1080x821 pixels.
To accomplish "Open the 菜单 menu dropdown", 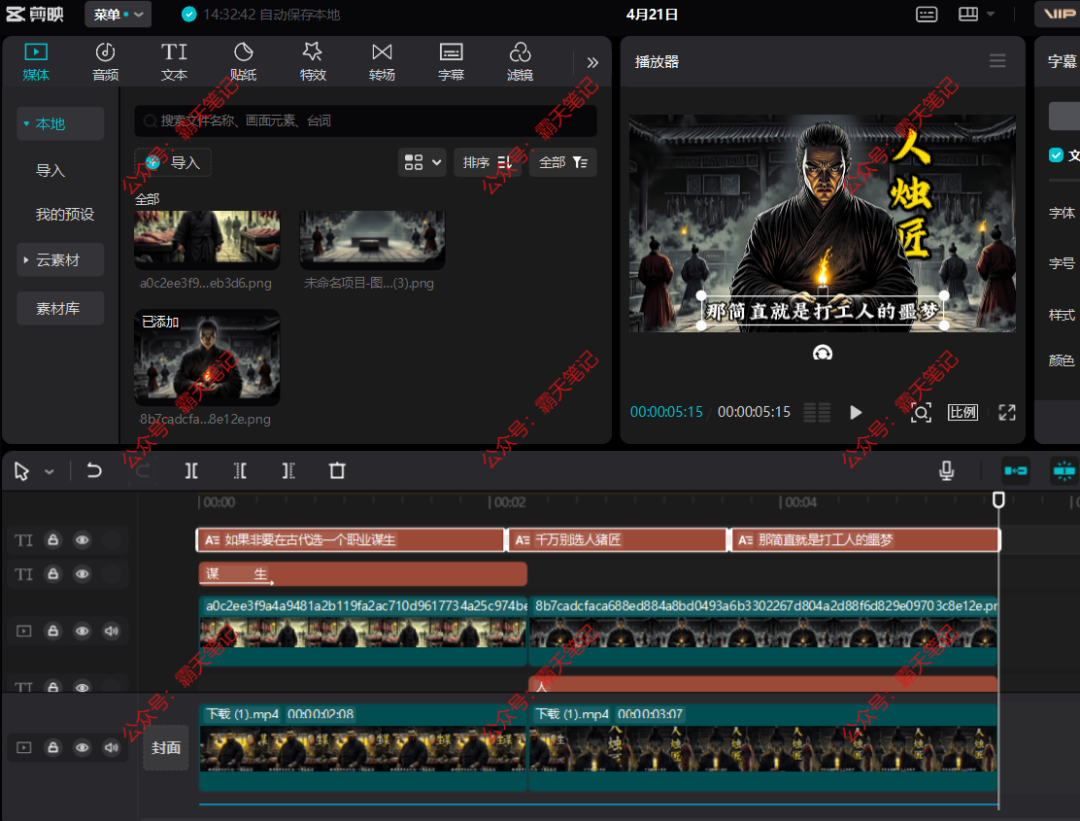I will (118, 14).
